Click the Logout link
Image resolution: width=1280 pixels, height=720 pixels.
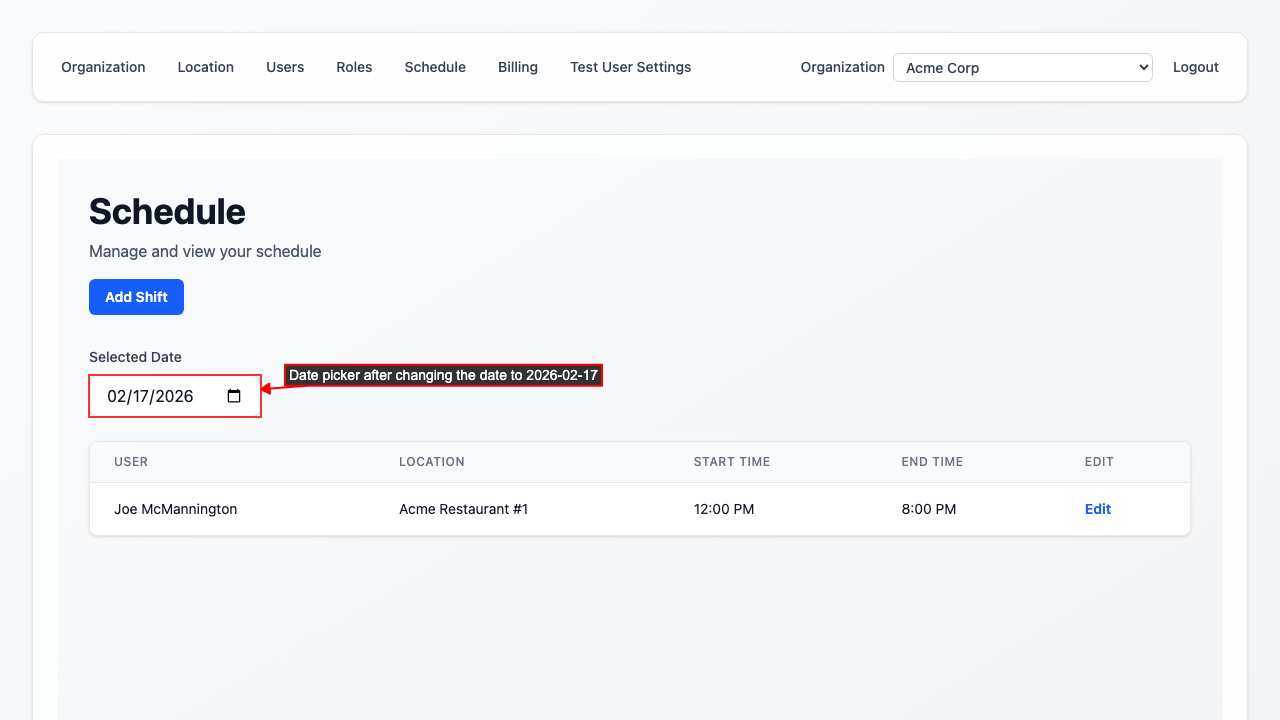[x=1195, y=67]
